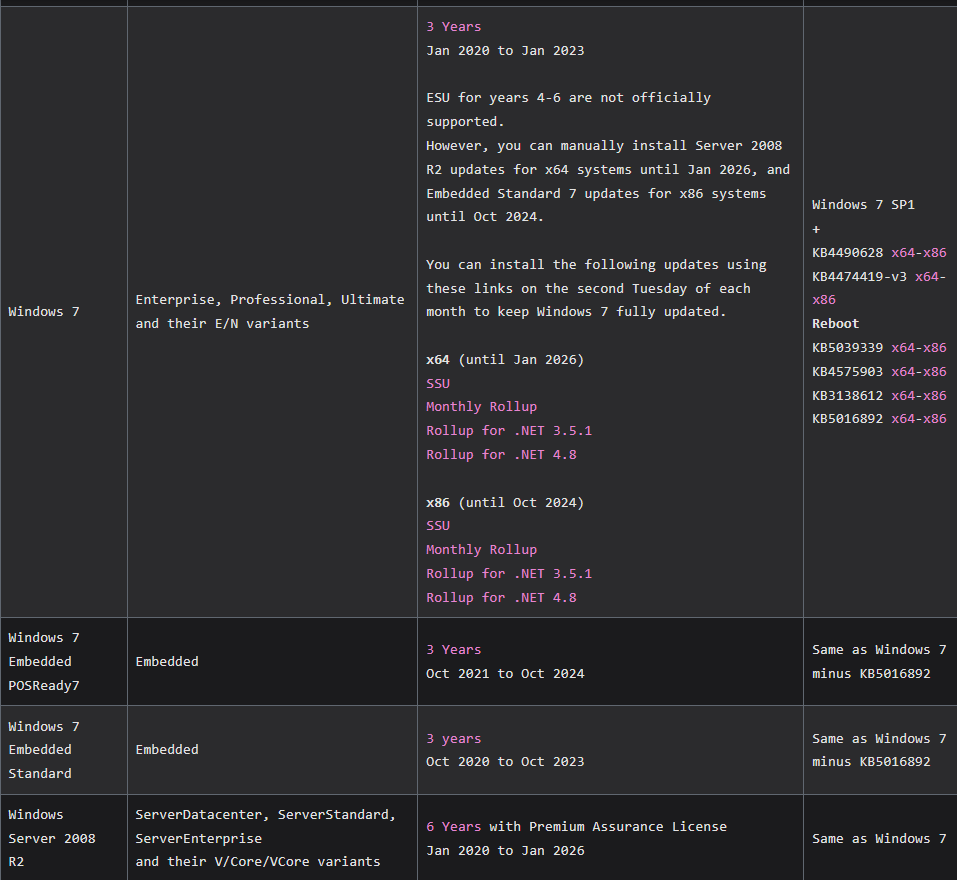957x880 pixels.
Task: Select "Oct 2021 to Oct 2024" text
Action: [x=505, y=674]
